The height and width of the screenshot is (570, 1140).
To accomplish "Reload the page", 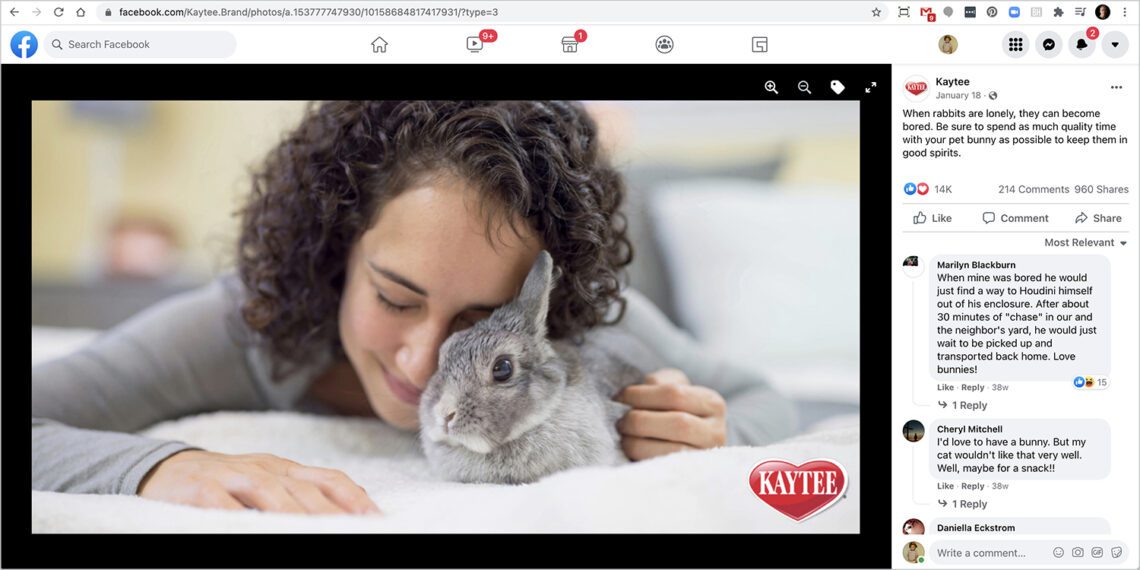I will (x=58, y=12).
